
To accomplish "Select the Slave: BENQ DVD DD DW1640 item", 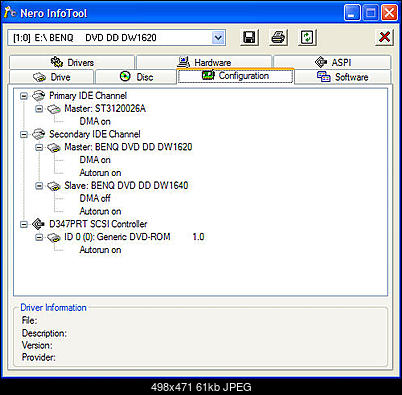I will (x=126, y=185).
